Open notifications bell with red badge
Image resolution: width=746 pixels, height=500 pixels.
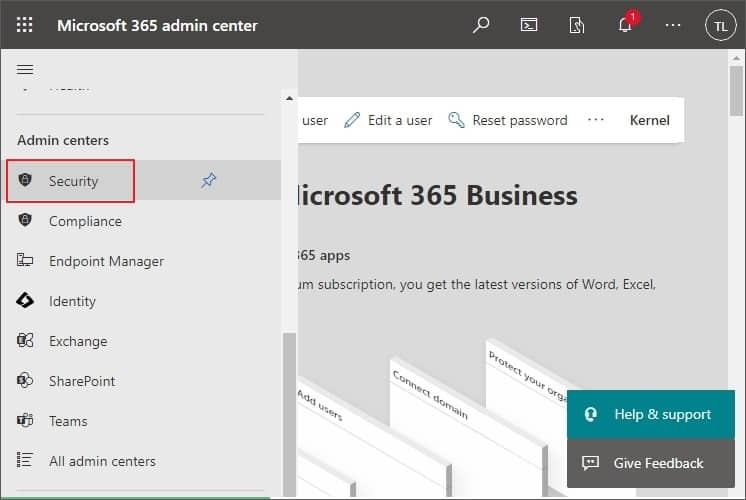pyautogui.click(x=626, y=23)
